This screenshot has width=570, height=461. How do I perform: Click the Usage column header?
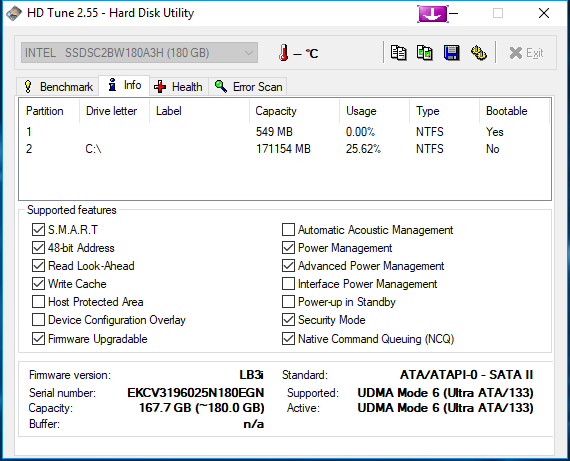click(374, 111)
